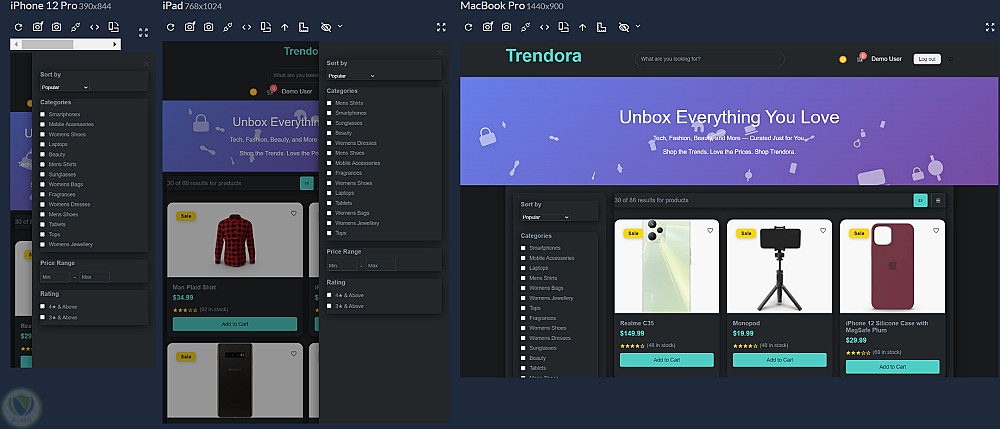Image resolution: width=1000 pixels, height=429 pixels.
Task: Expand chevron beside visibility icon in iPad toolbar
Action: pos(340,27)
